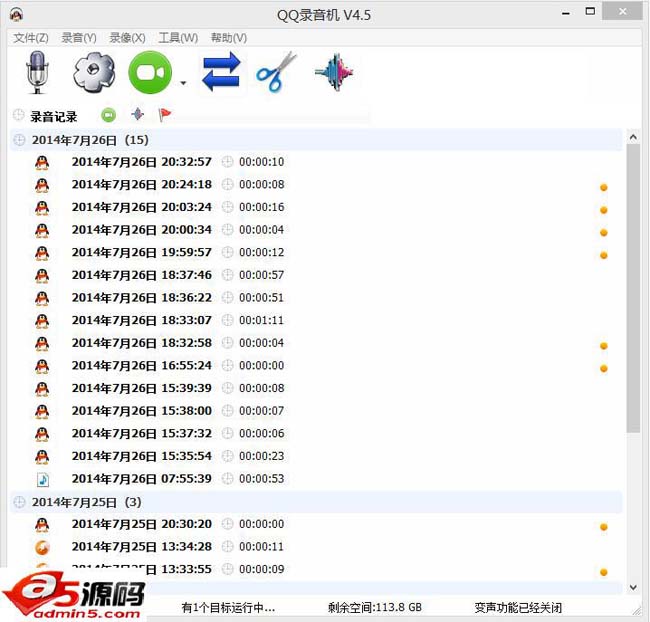Click the green video camera button
The width and height of the screenshot is (650, 622).
pyautogui.click(x=150, y=72)
